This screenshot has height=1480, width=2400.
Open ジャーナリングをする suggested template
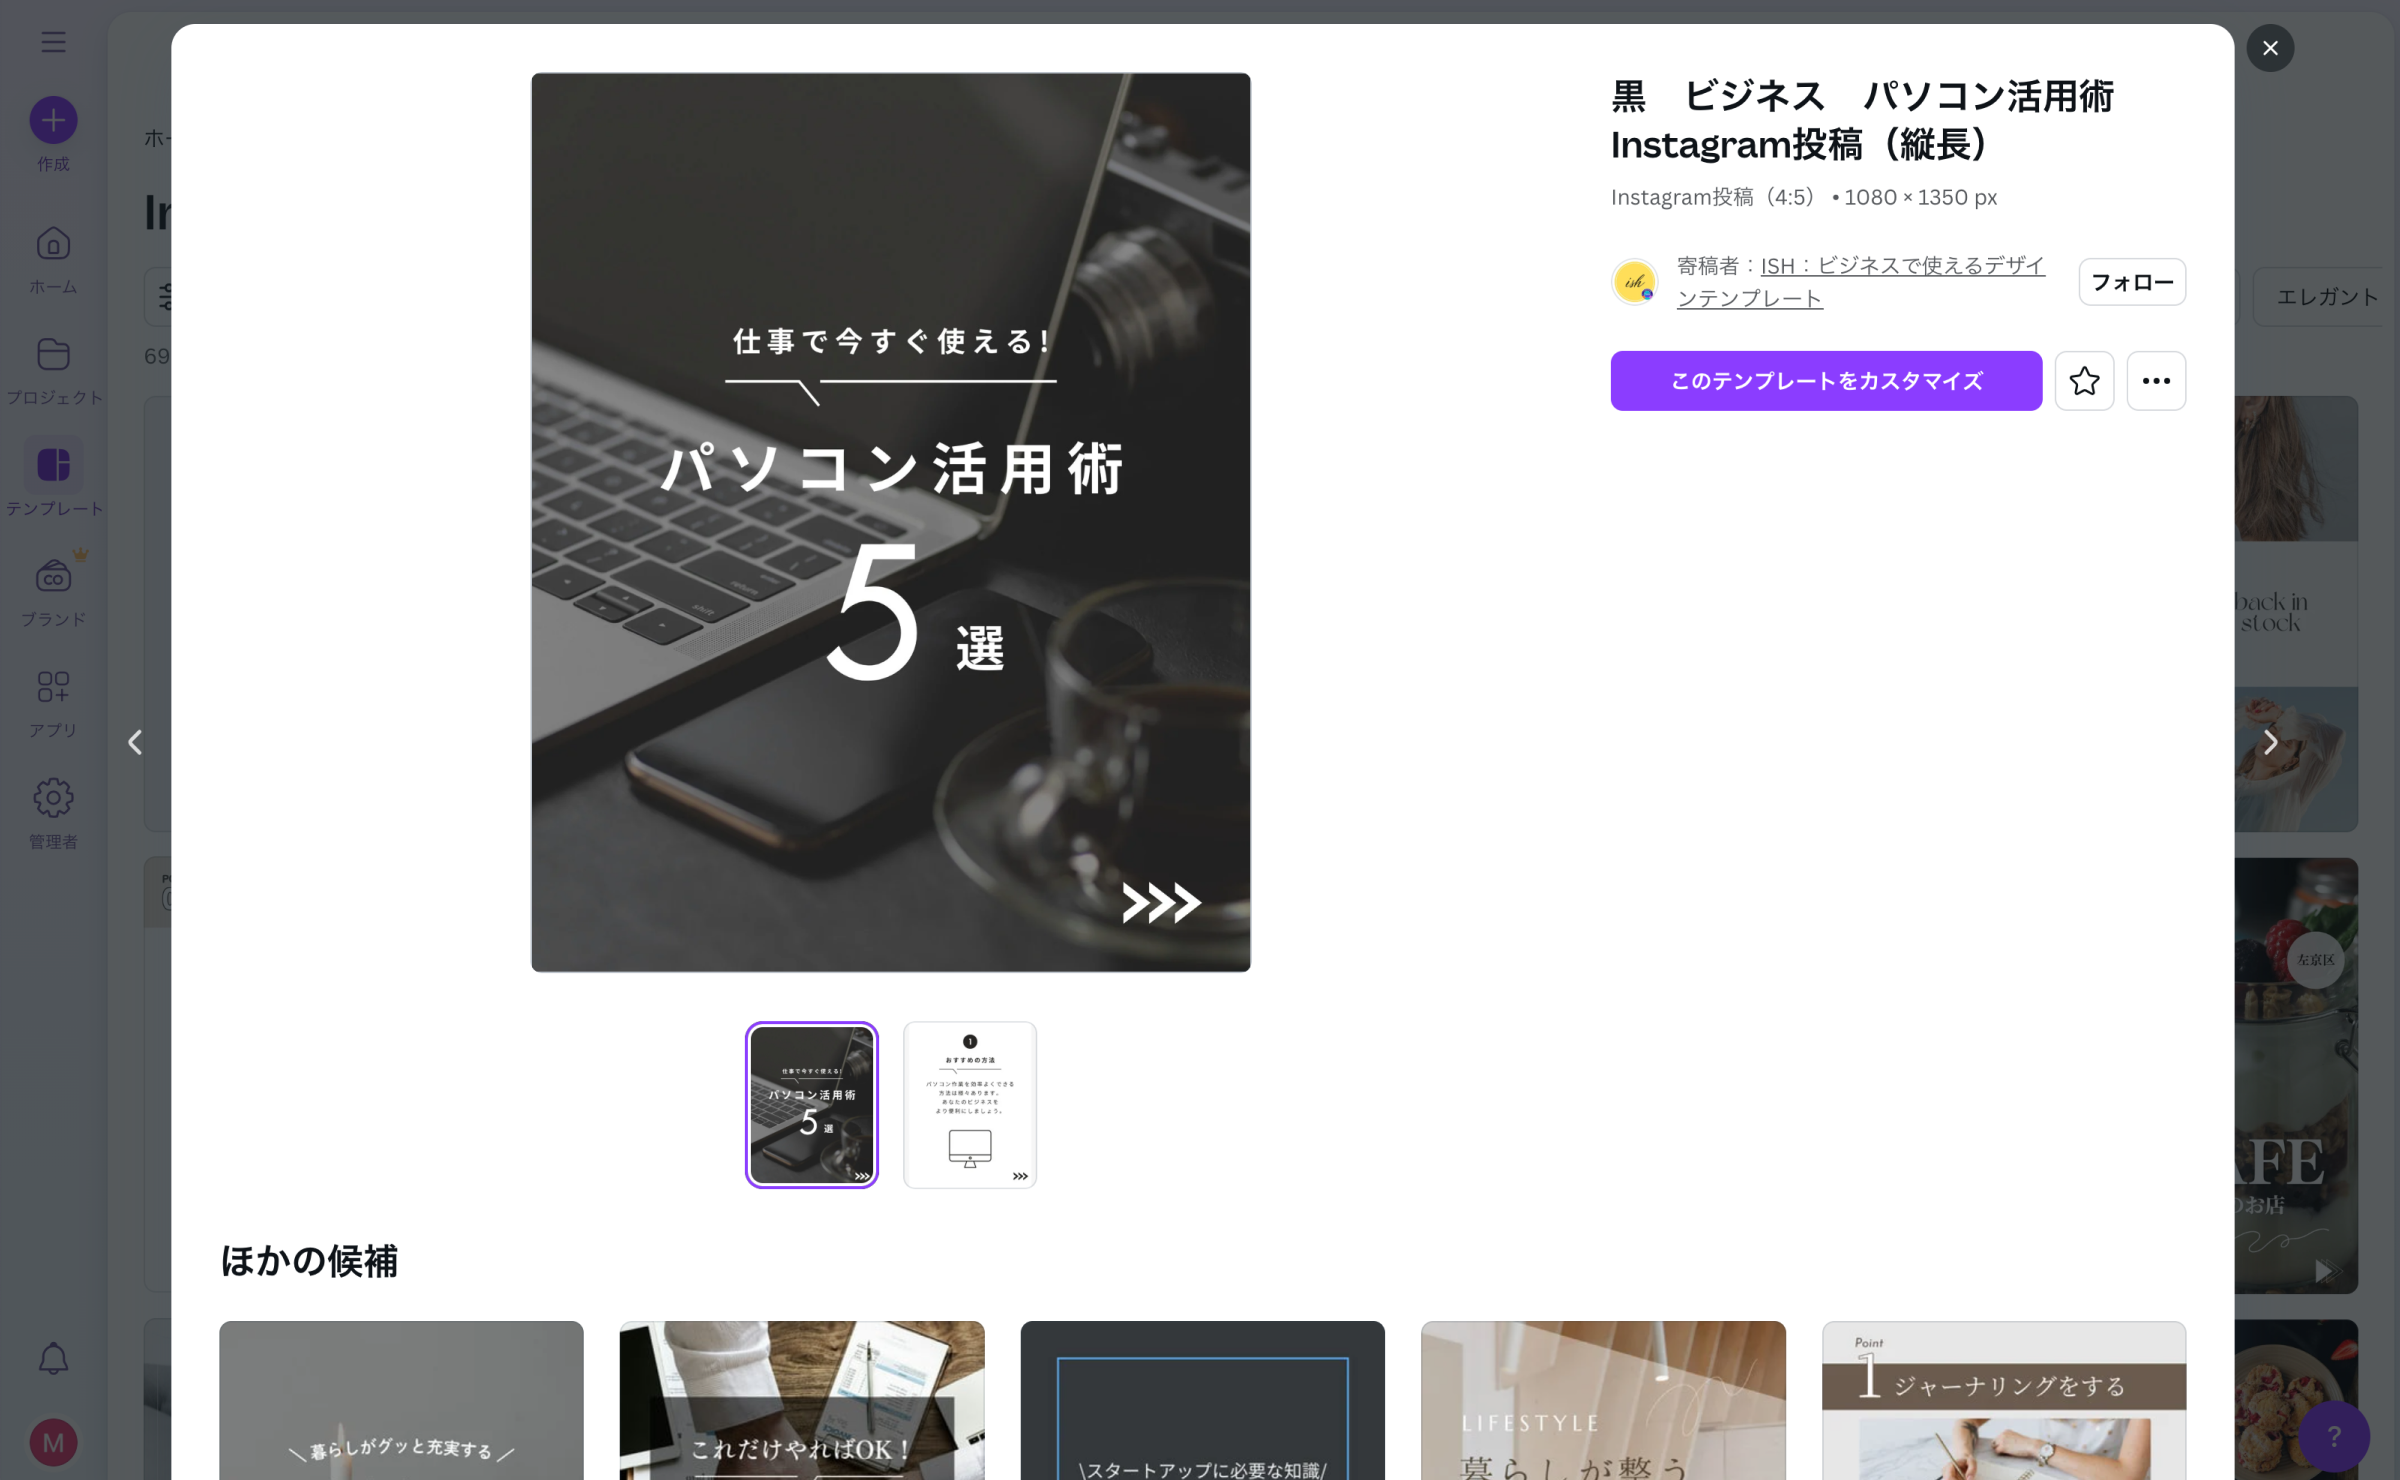[x=2004, y=1400]
